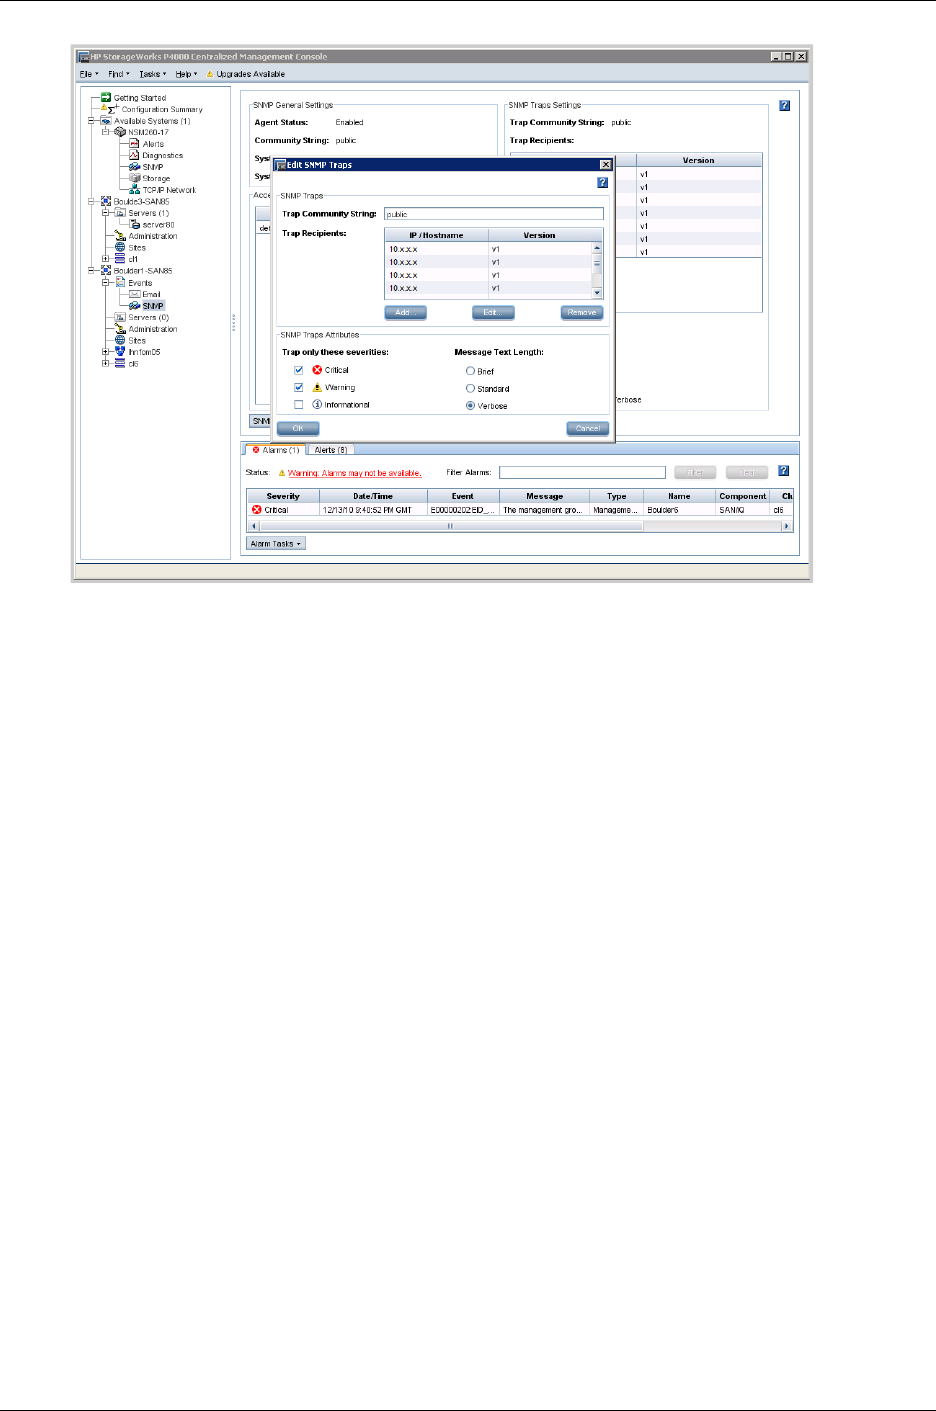Viewport: 936px width, 1411px height.
Task: Collapse the Servers (1) tree node
Action: coord(105,213)
